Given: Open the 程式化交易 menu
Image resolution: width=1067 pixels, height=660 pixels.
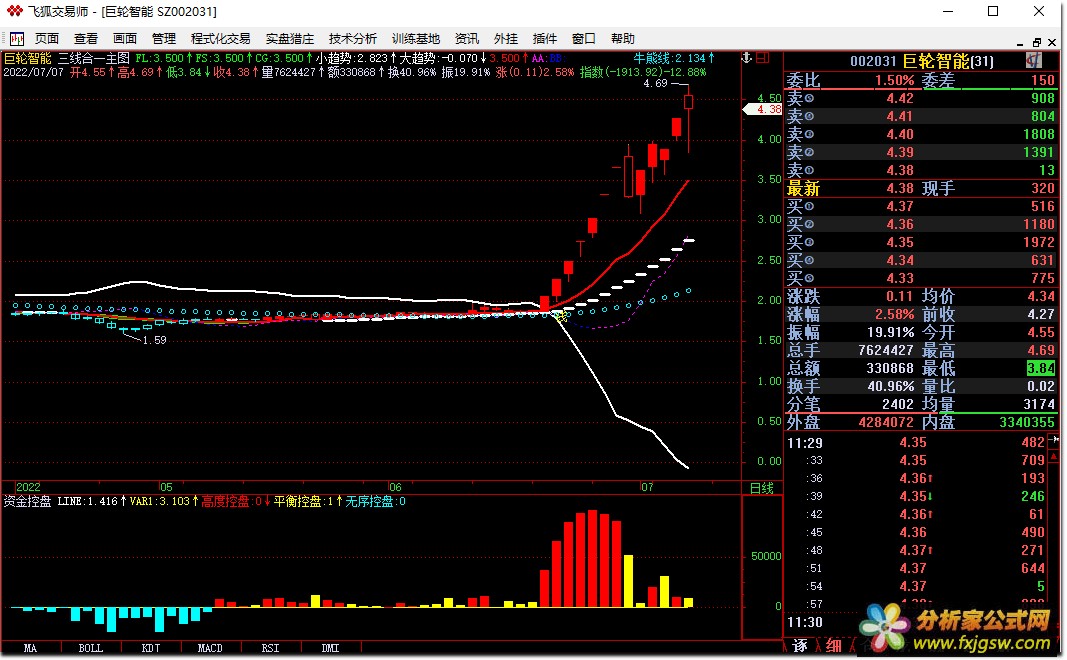Looking at the screenshot, I should pyautogui.click(x=220, y=39).
